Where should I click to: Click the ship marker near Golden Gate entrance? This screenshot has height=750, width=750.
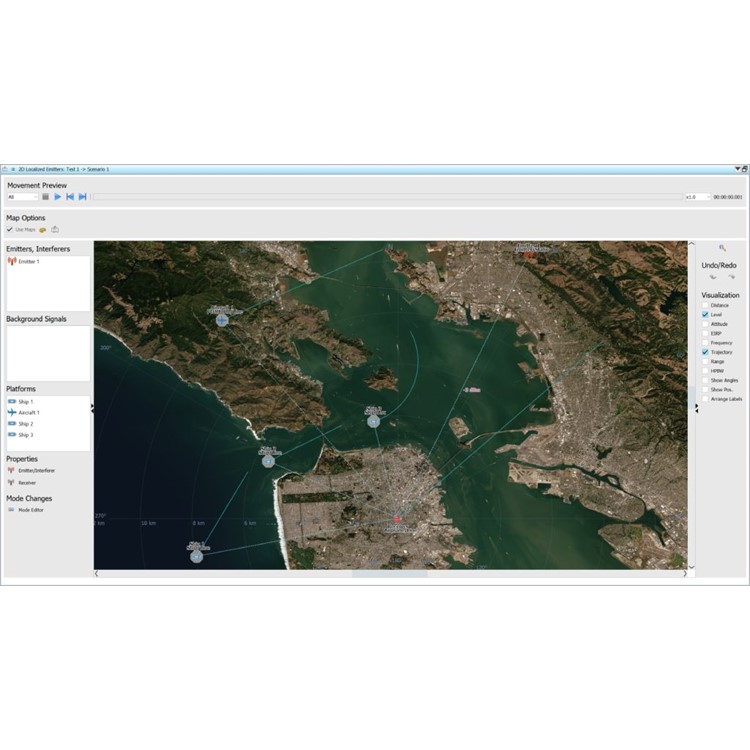268,461
